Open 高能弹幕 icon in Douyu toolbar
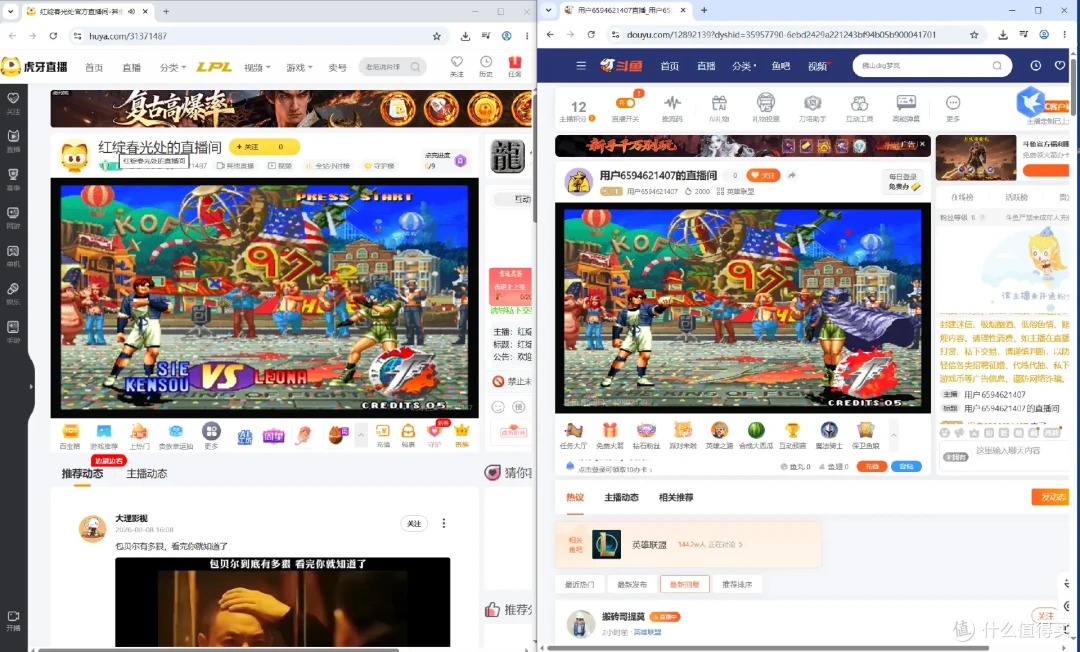1080x652 pixels. tap(906, 108)
